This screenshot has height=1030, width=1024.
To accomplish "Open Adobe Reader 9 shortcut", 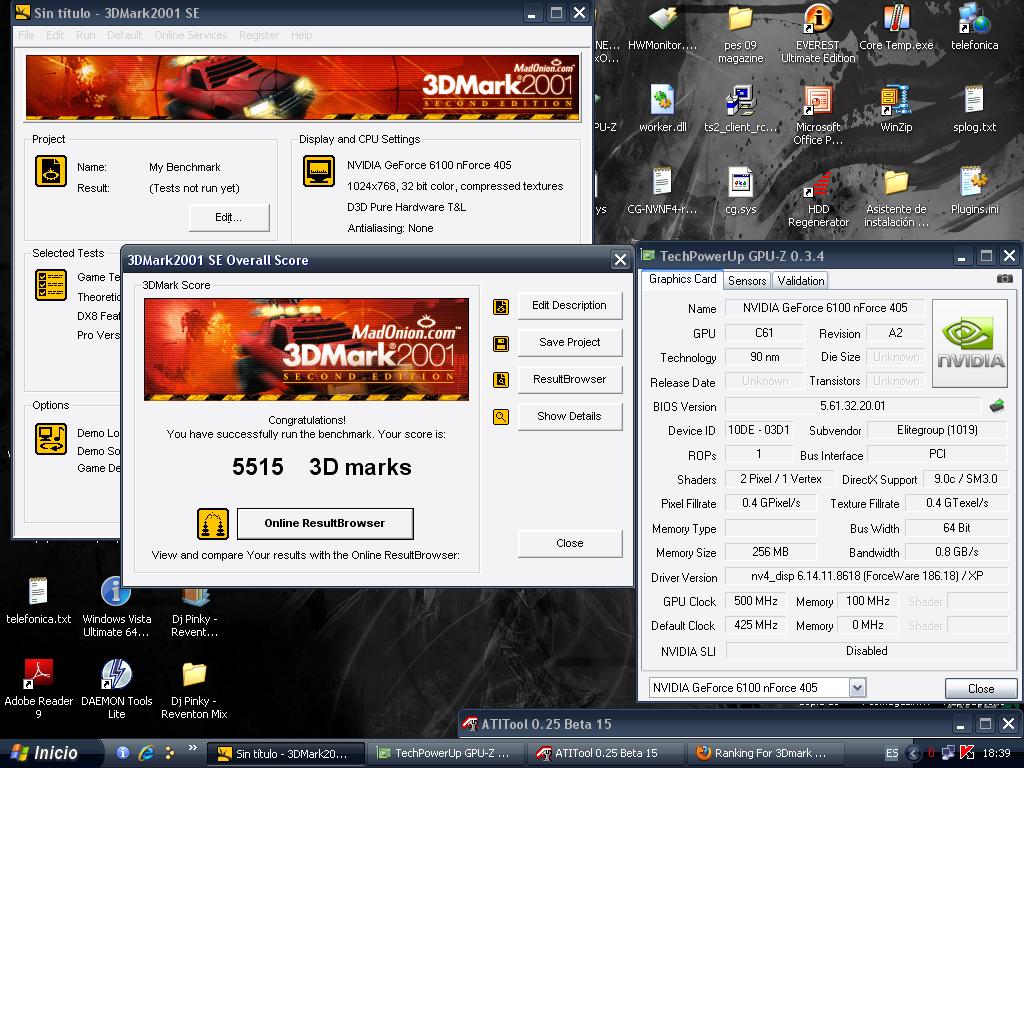I will [38, 690].
